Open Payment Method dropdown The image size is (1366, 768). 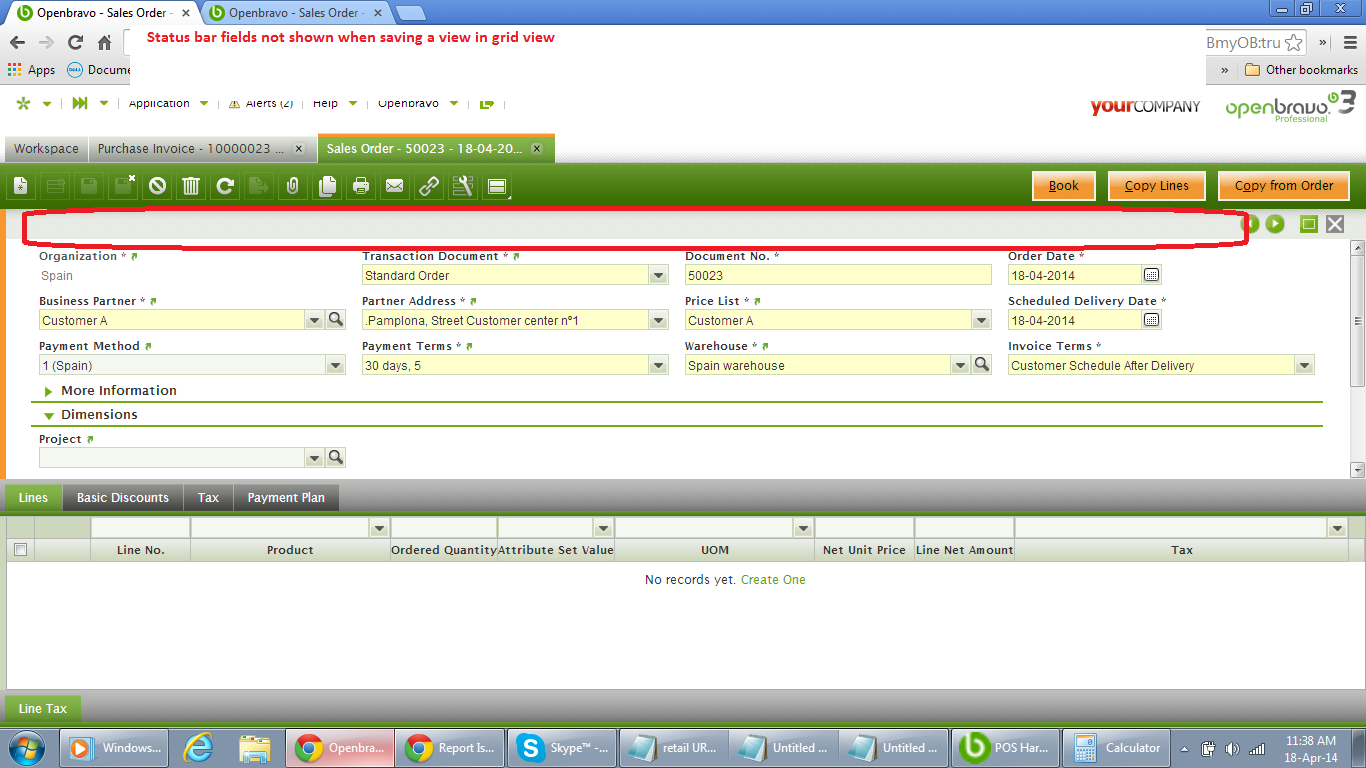point(335,365)
